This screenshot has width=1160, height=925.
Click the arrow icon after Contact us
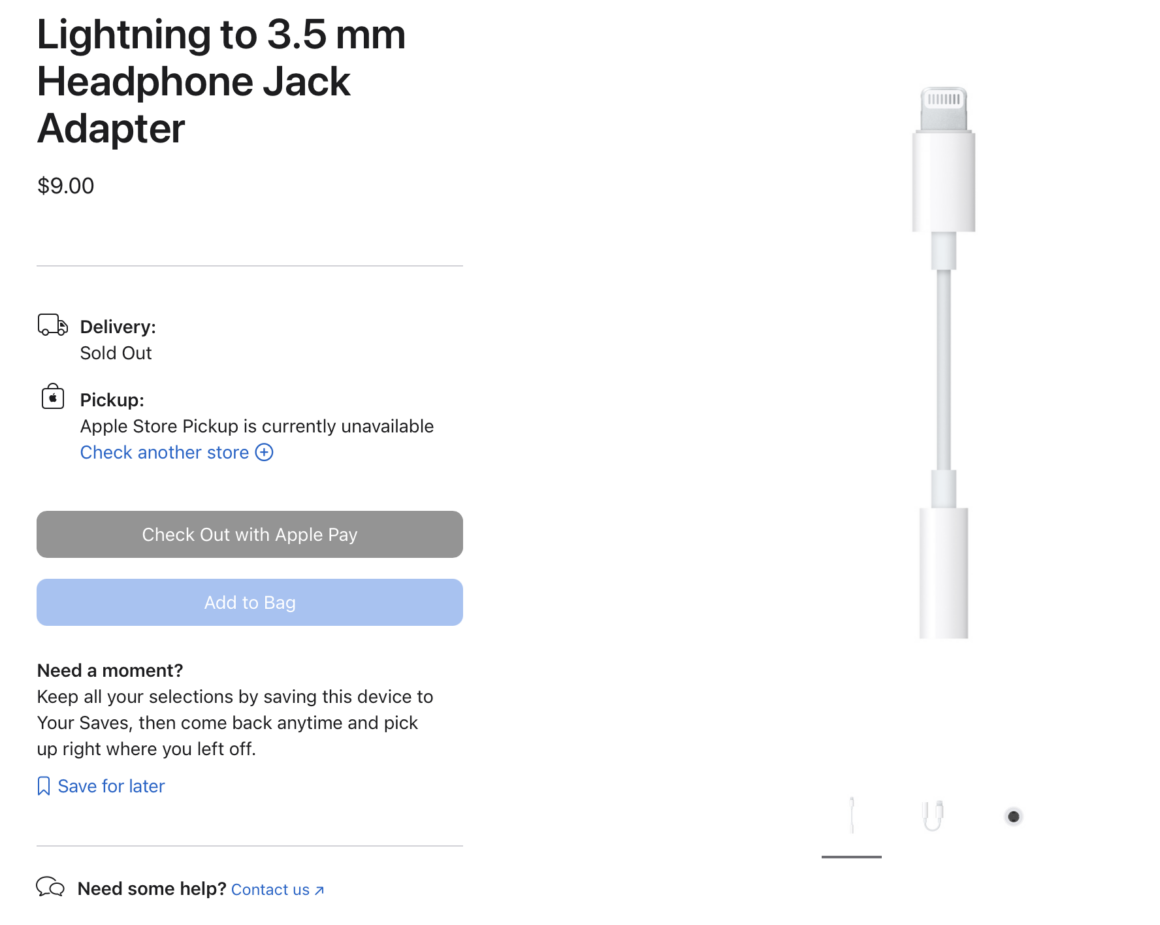point(319,890)
